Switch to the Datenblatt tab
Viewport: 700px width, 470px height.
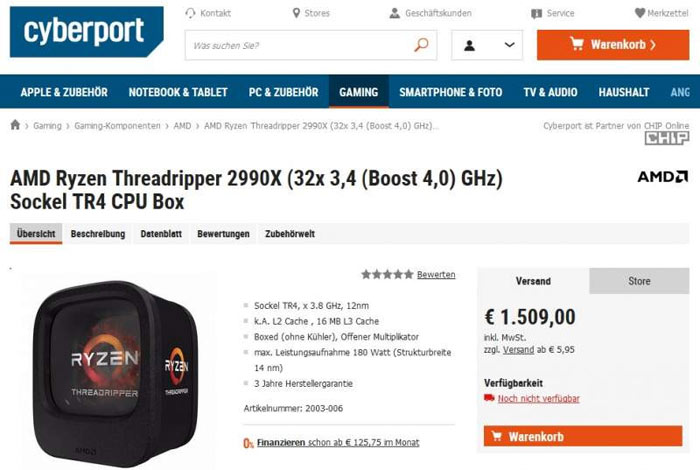point(161,233)
